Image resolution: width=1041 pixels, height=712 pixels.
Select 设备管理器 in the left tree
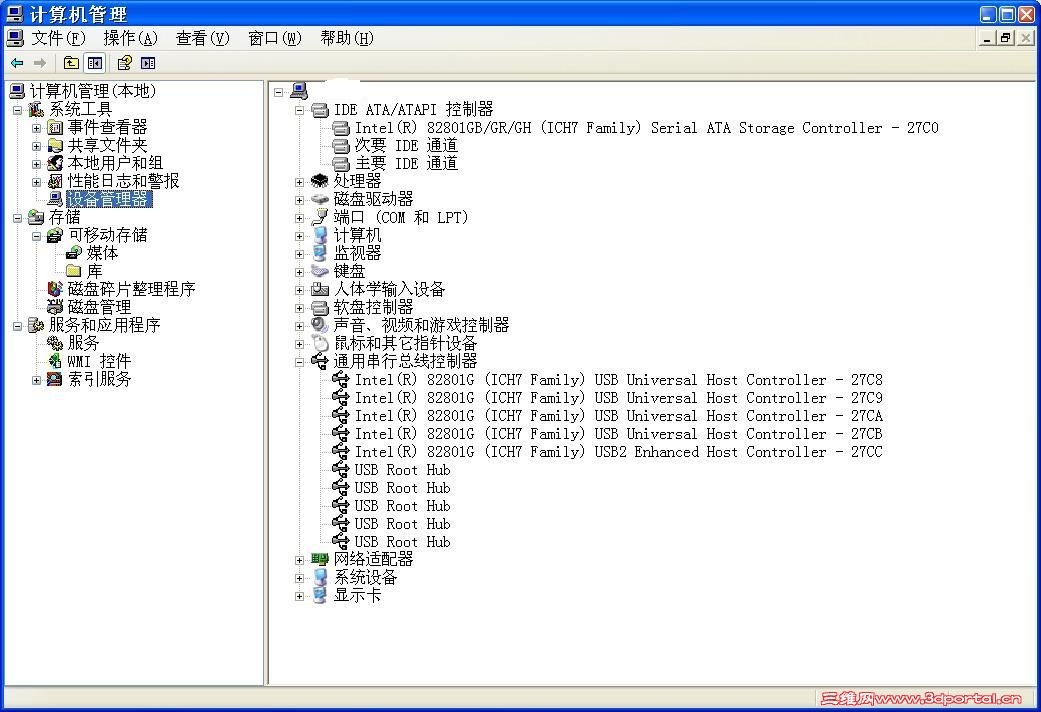[109, 199]
